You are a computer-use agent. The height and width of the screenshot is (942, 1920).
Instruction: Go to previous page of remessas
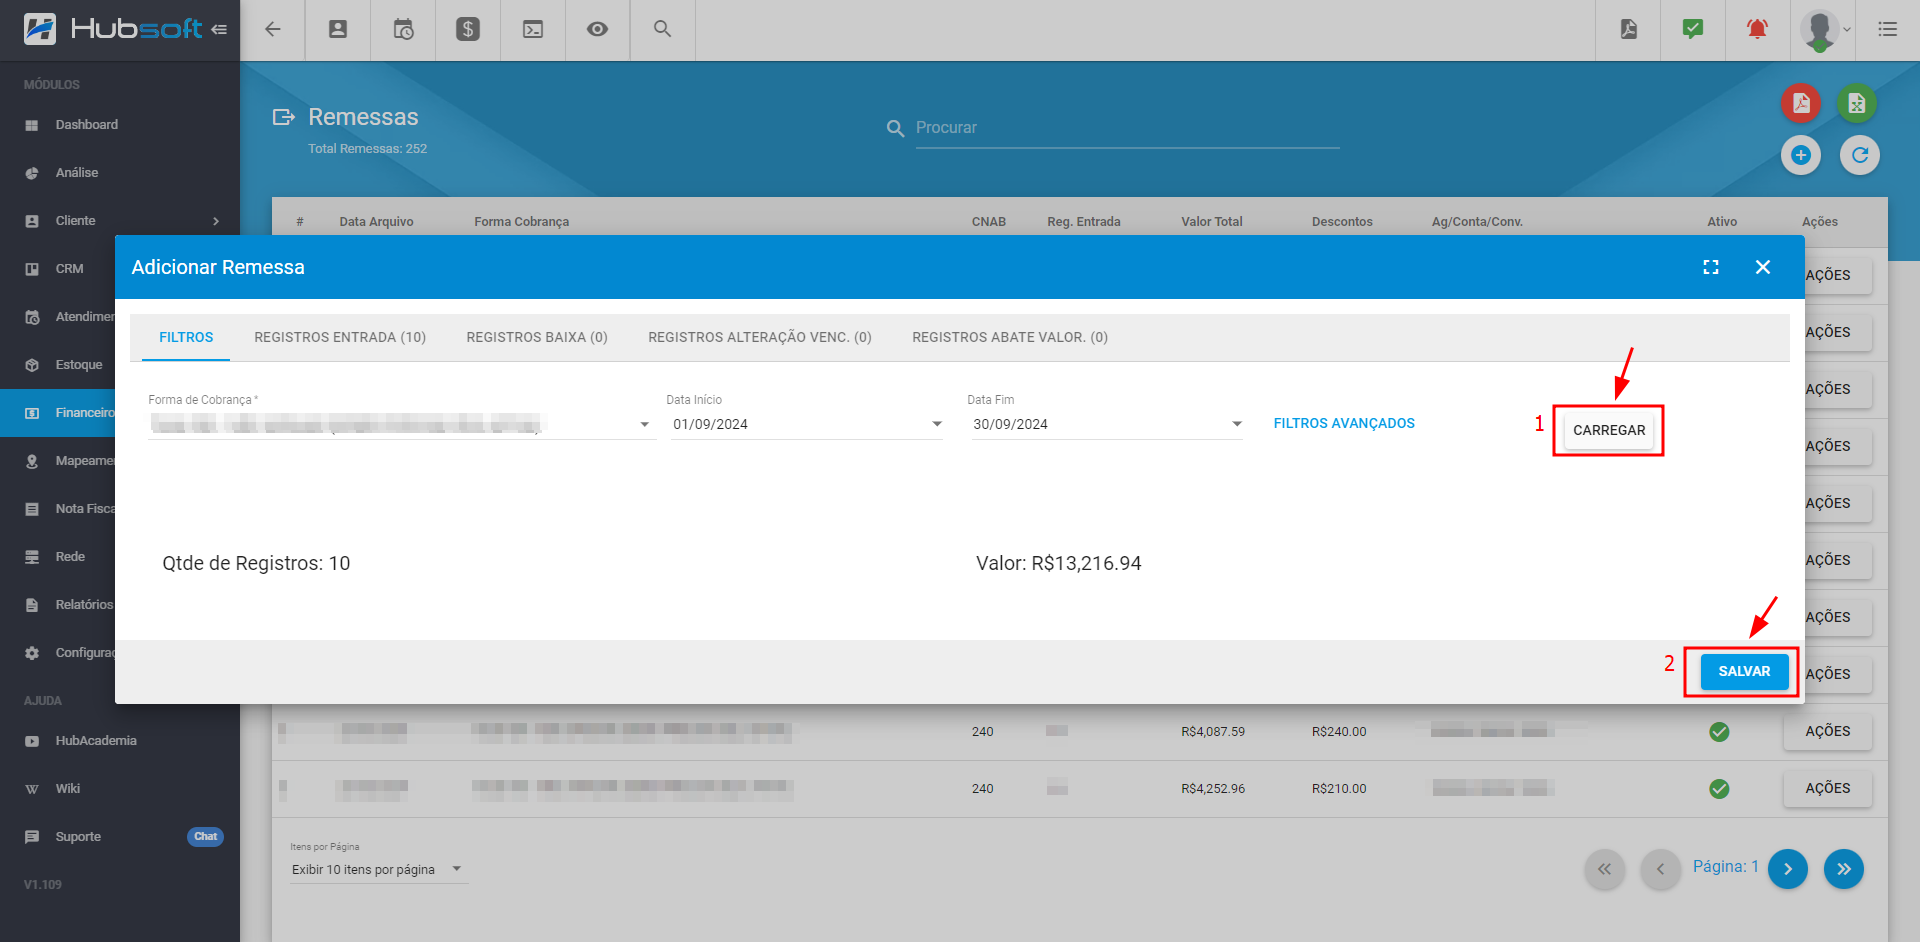[1660, 869]
